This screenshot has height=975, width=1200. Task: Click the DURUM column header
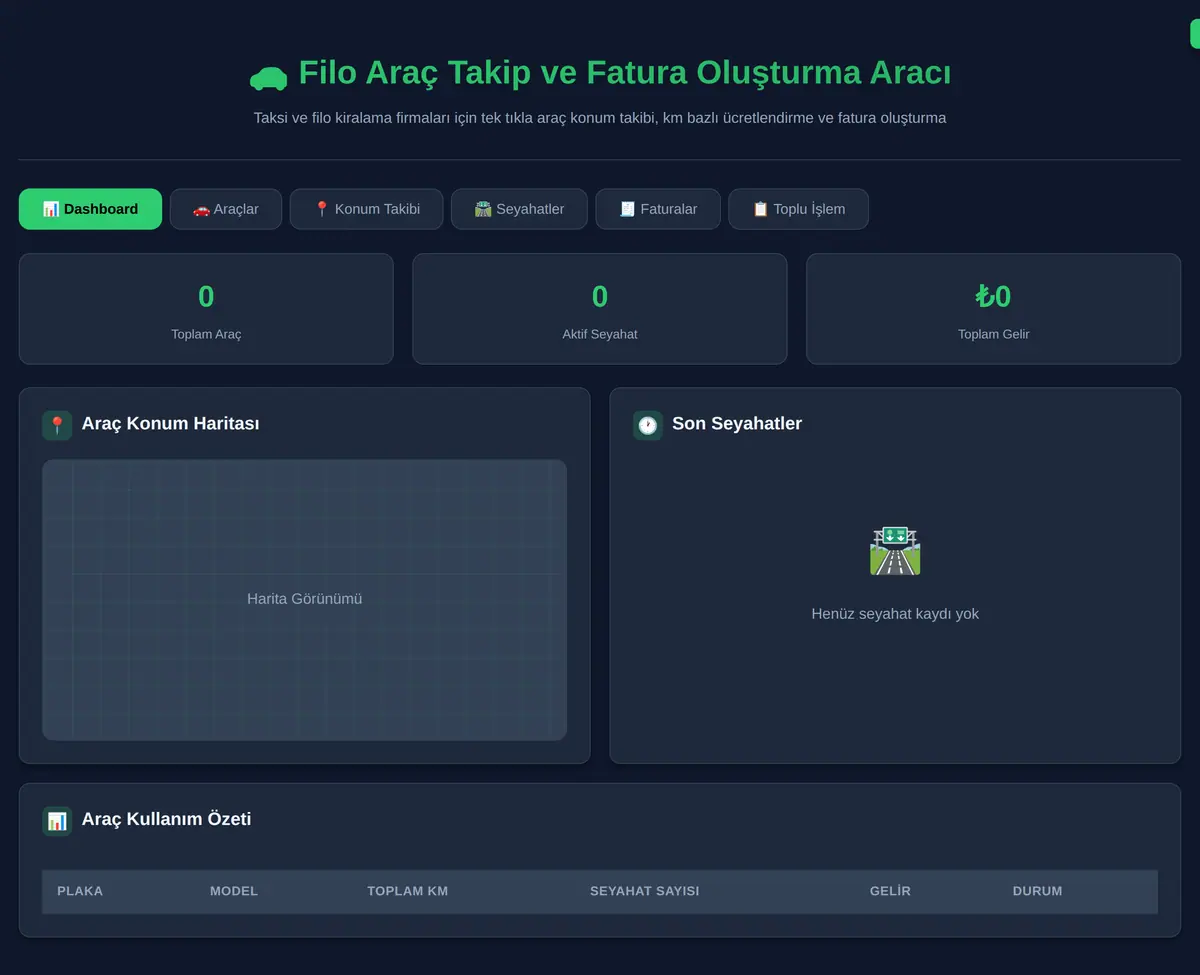(x=1037, y=891)
